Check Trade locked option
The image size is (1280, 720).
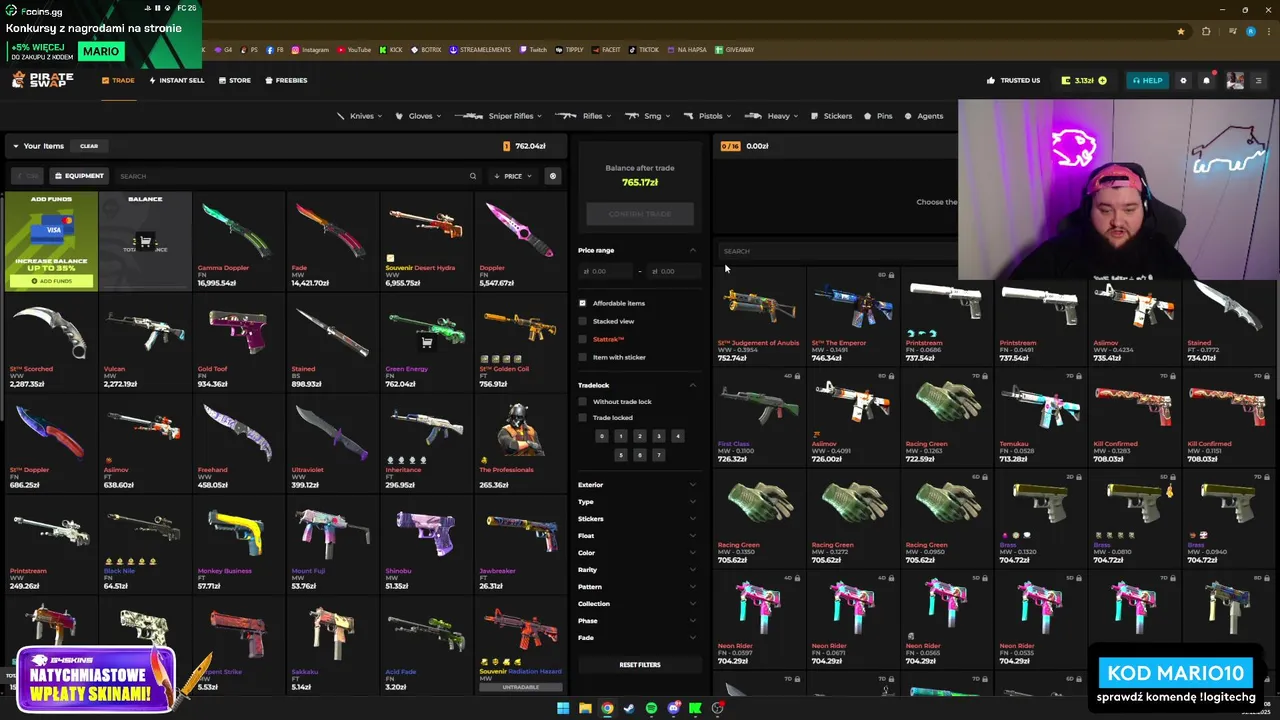[583, 418]
